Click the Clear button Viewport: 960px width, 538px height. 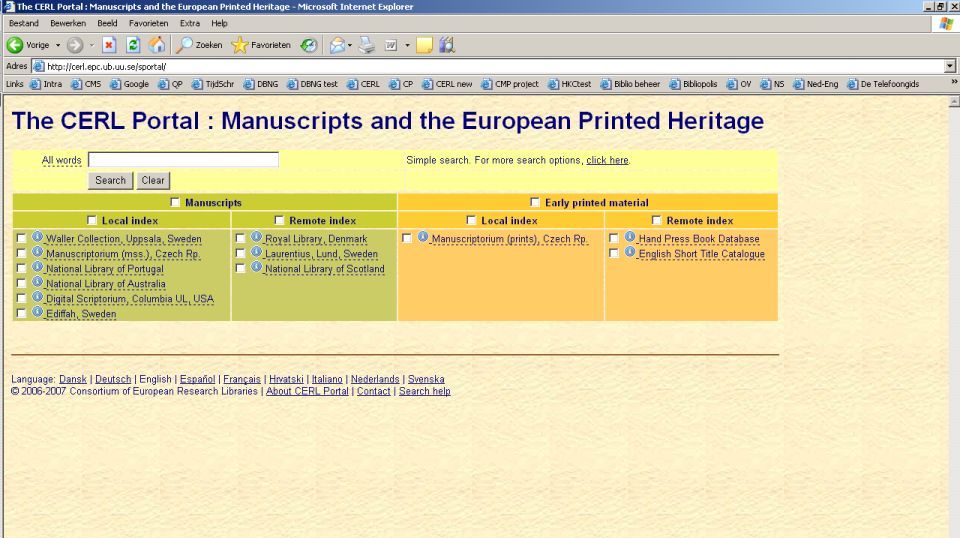[x=153, y=181]
